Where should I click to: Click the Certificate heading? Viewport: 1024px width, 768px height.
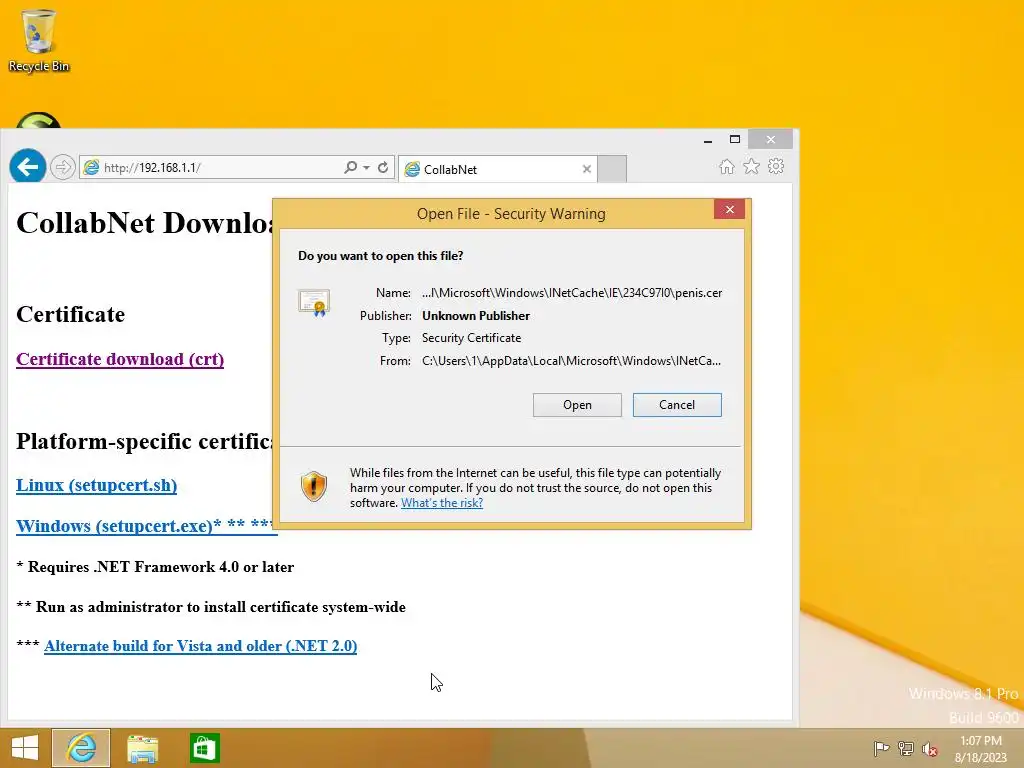point(71,315)
